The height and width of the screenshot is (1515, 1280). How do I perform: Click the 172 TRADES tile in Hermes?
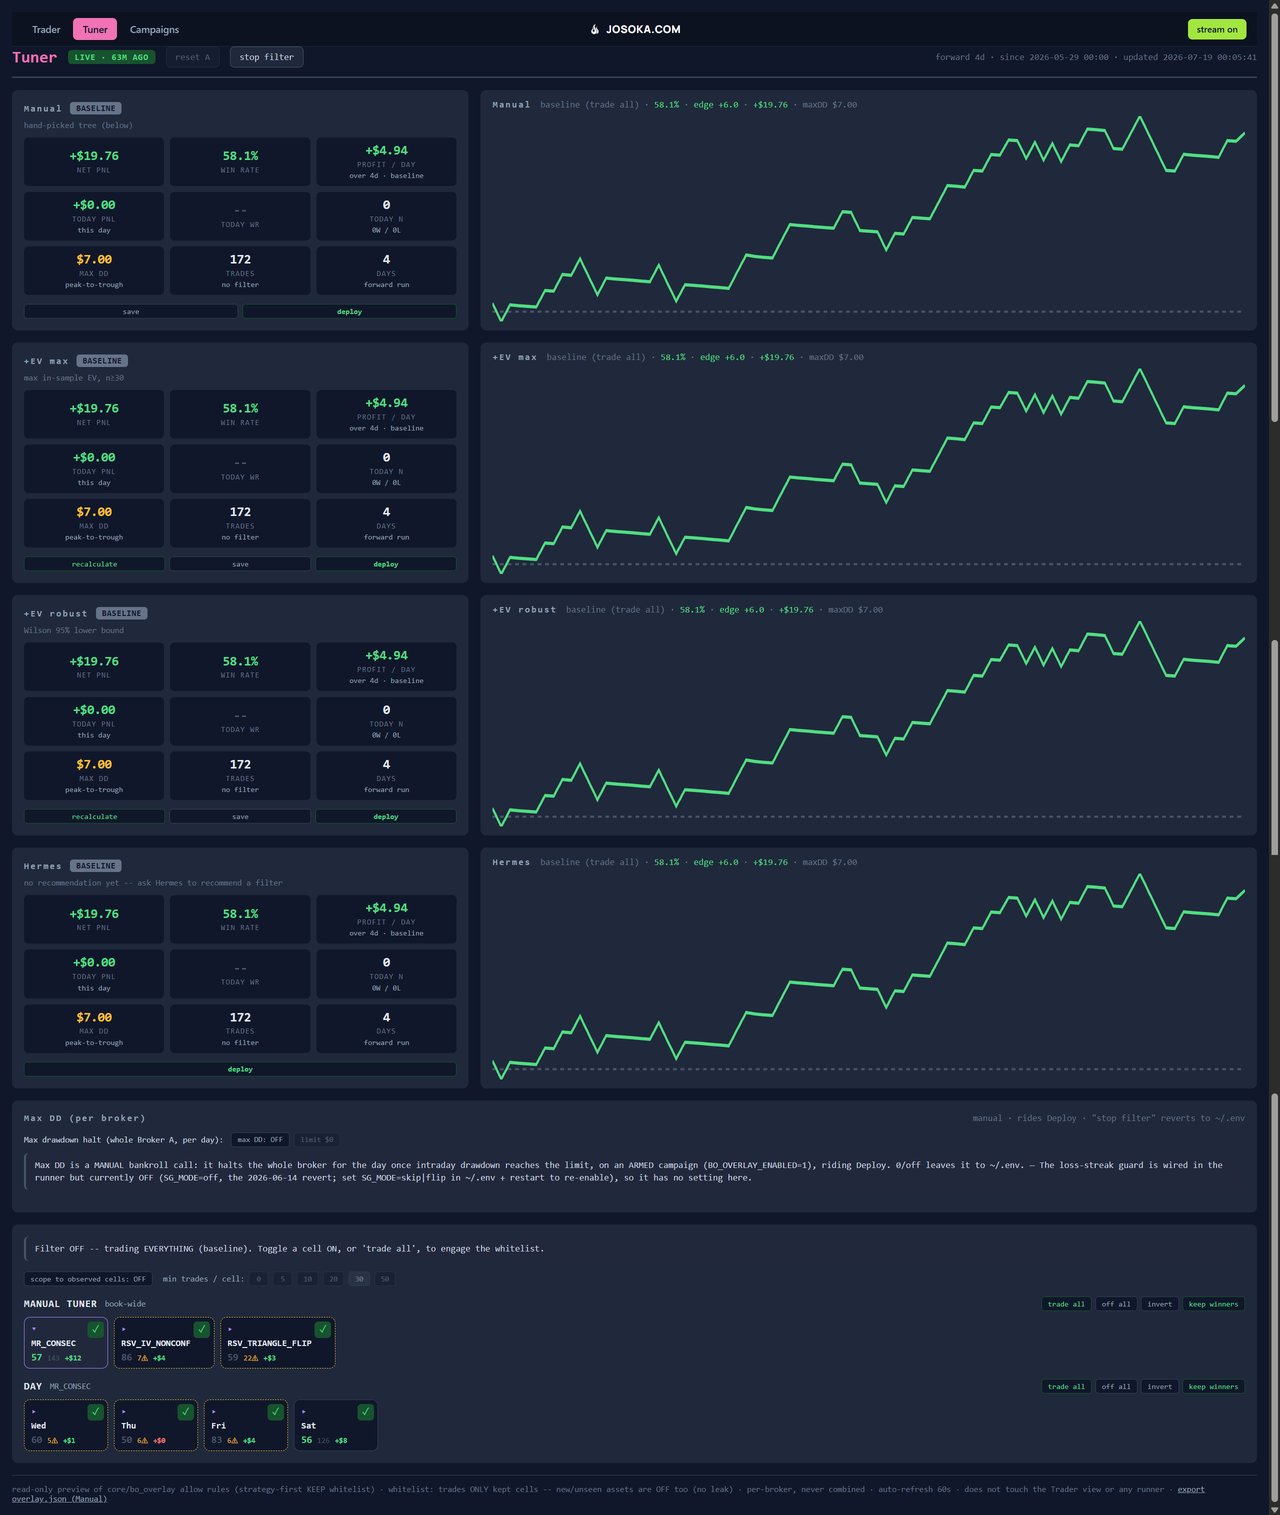tap(240, 1028)
